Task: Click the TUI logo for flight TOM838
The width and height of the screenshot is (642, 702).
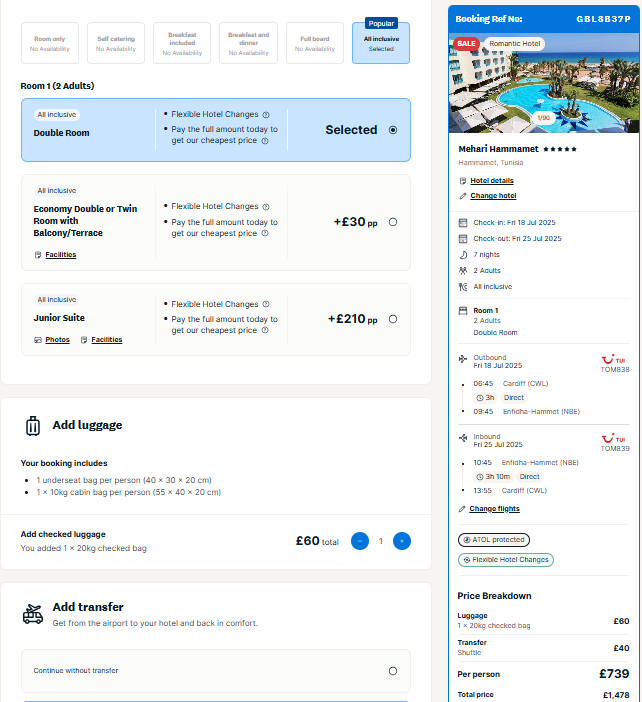Action: 613,360
